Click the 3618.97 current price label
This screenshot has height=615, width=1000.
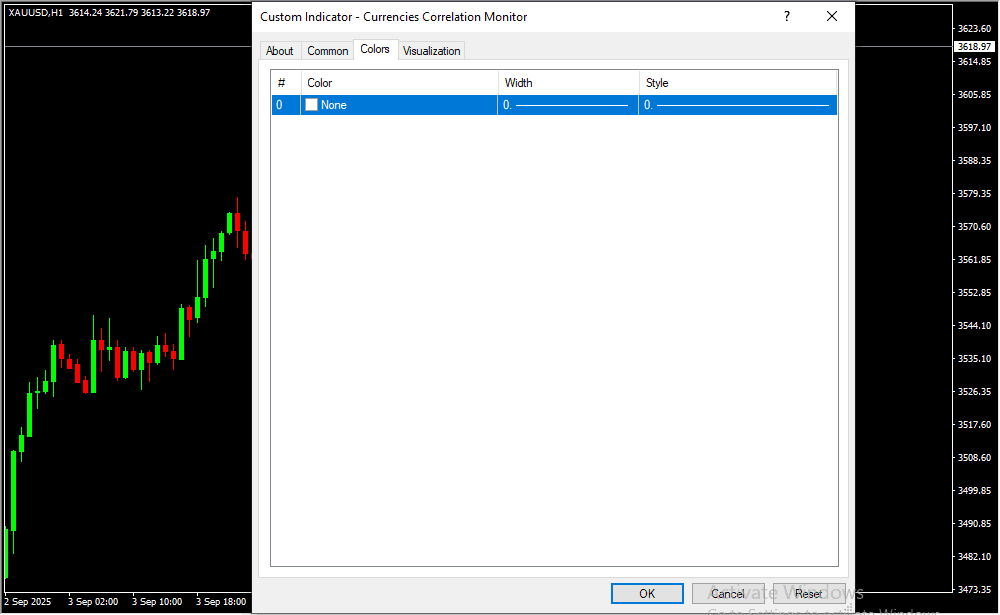974,47
